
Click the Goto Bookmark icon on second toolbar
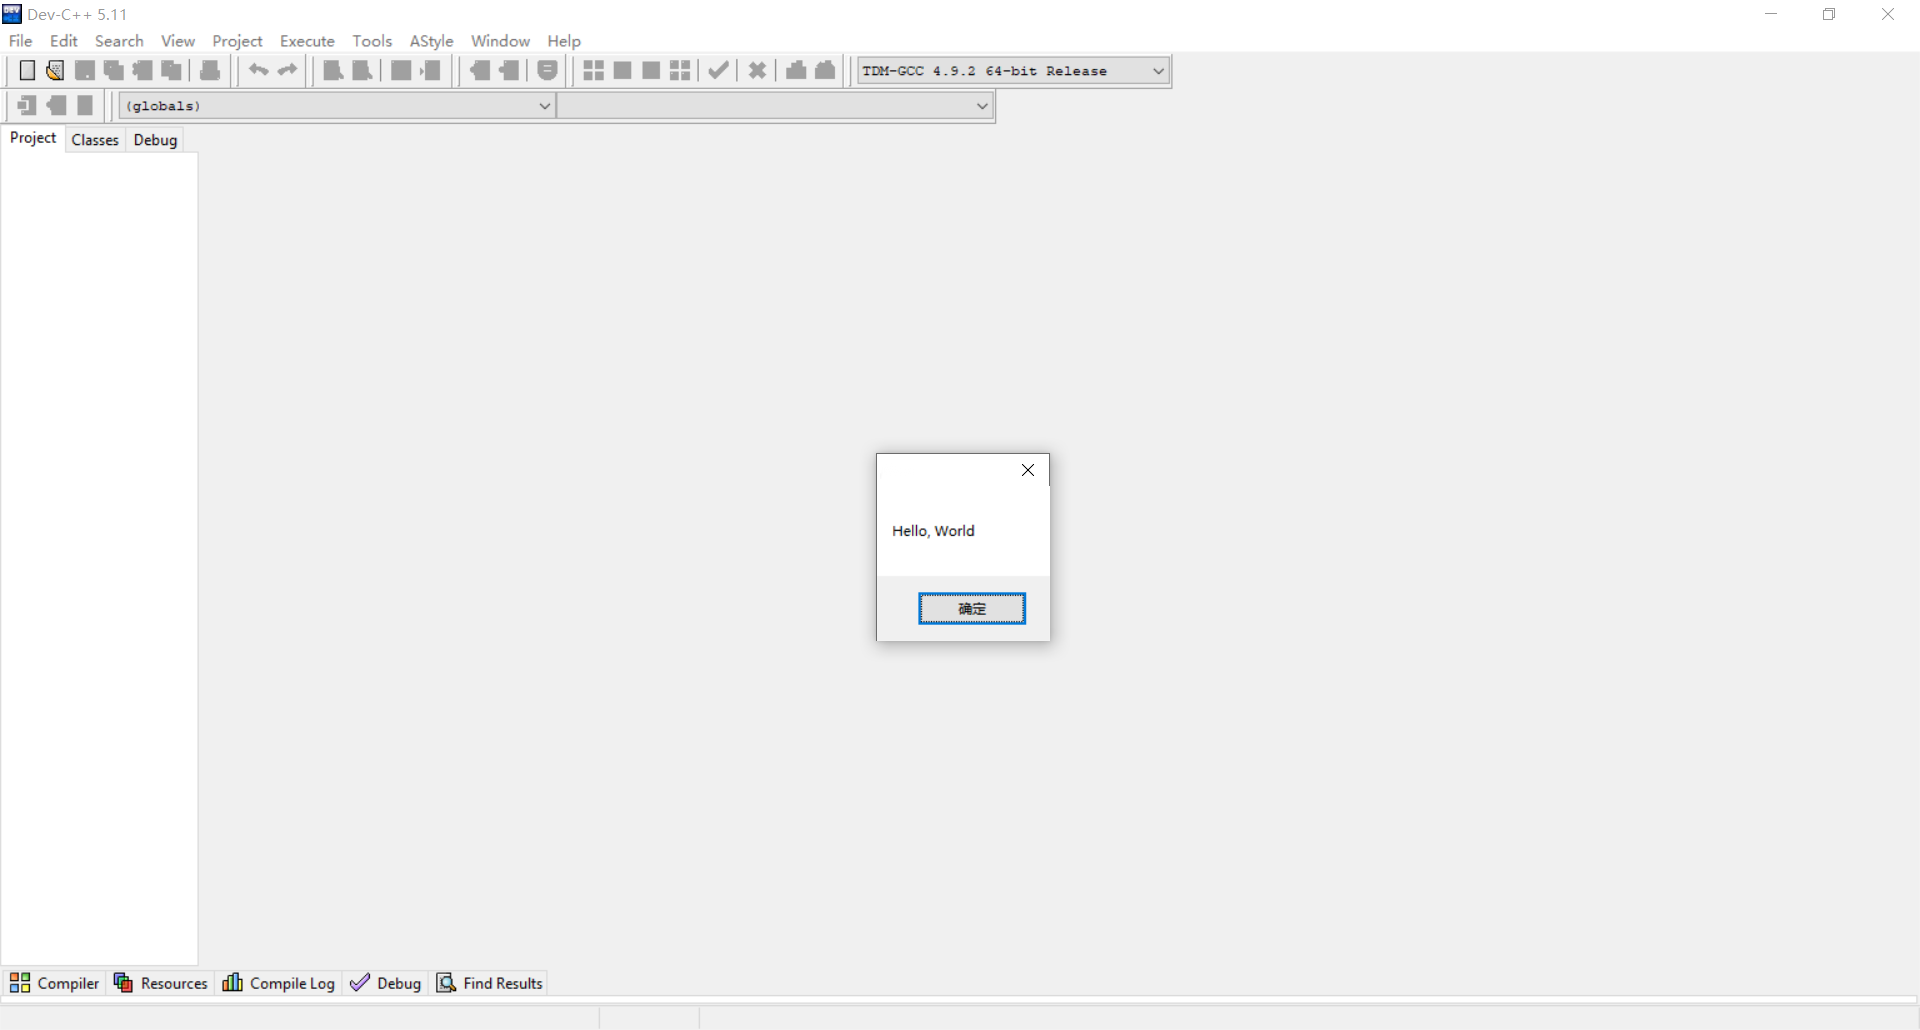click(85, 105)
